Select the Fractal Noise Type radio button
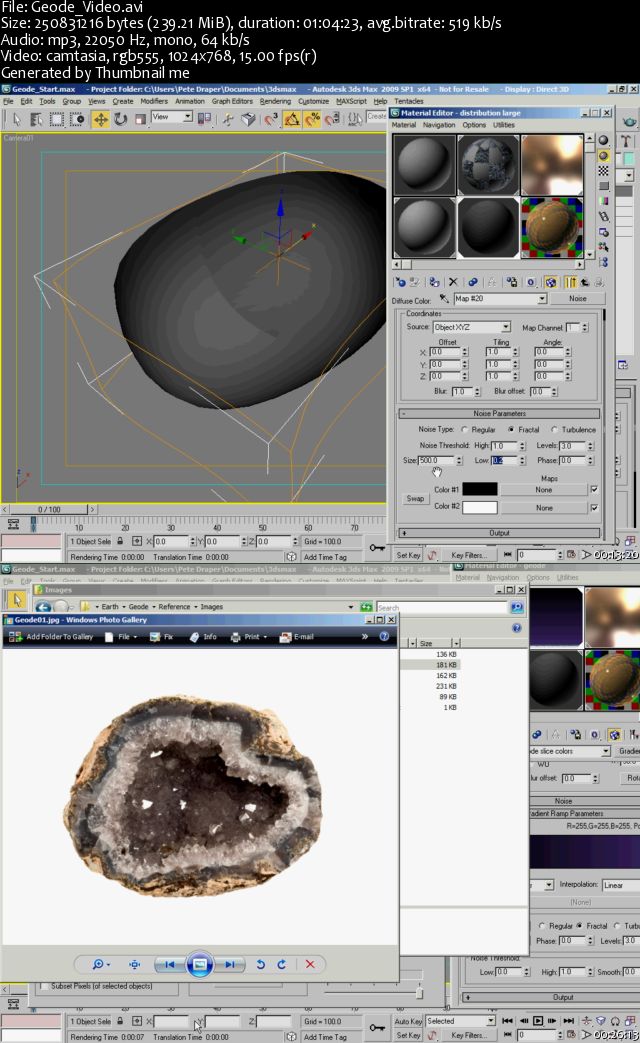 511,430
